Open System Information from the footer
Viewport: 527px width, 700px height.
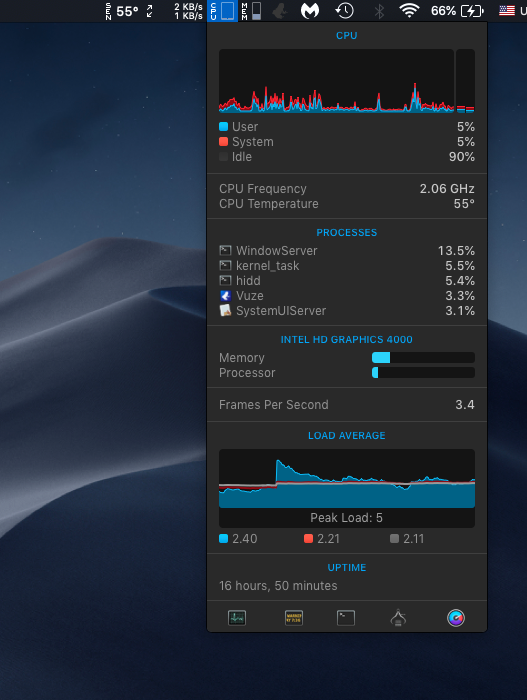coord(398,618)
